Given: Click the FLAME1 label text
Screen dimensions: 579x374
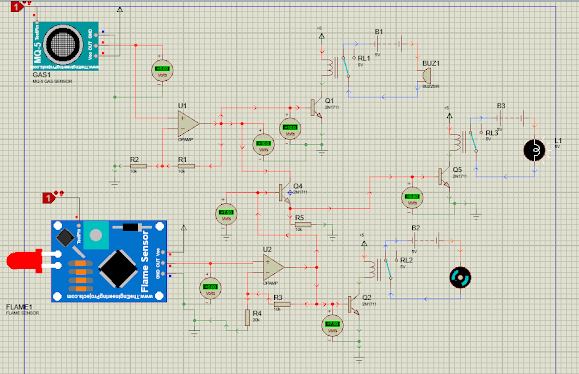Looking at the screenshot, I should pyautogui.click(x=19, y=307).
